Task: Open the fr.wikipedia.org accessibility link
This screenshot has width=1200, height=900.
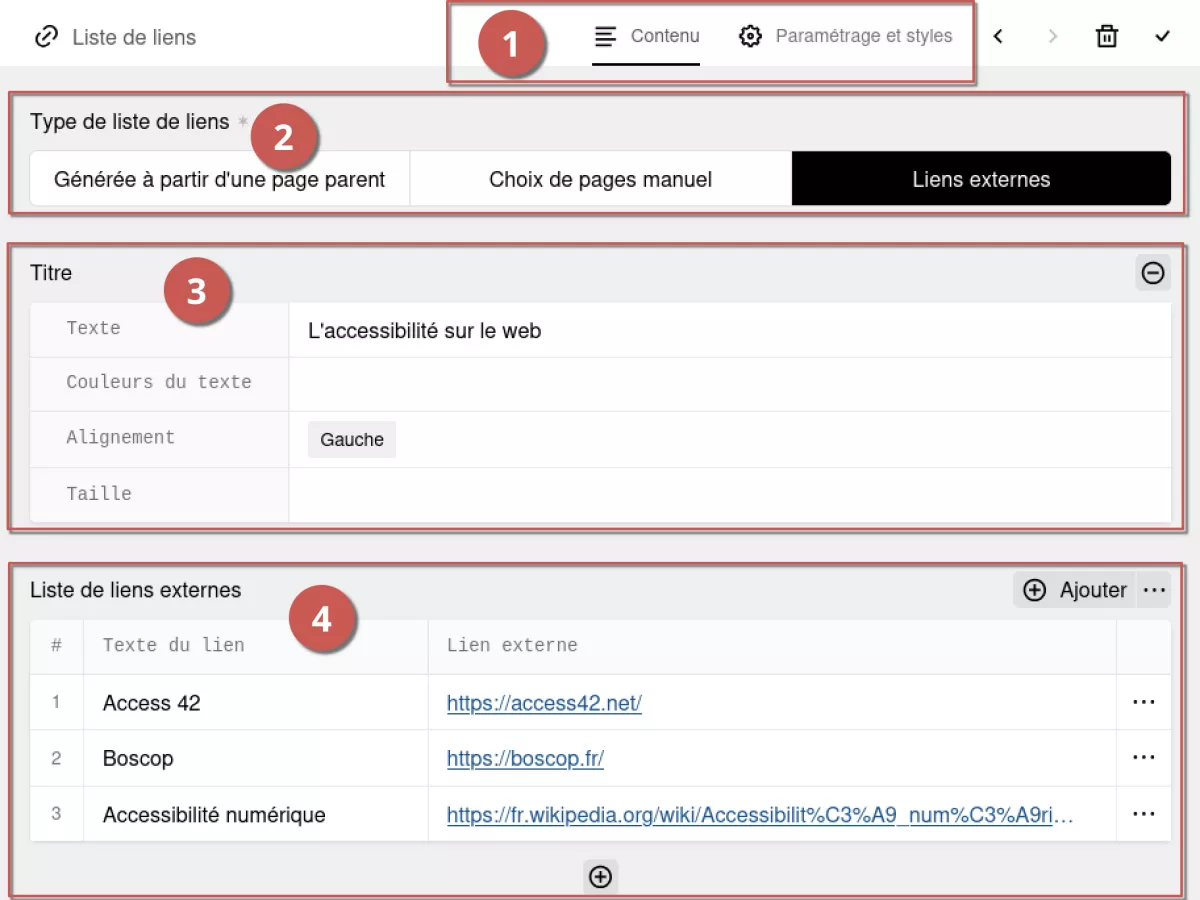Action: [760, 815]
